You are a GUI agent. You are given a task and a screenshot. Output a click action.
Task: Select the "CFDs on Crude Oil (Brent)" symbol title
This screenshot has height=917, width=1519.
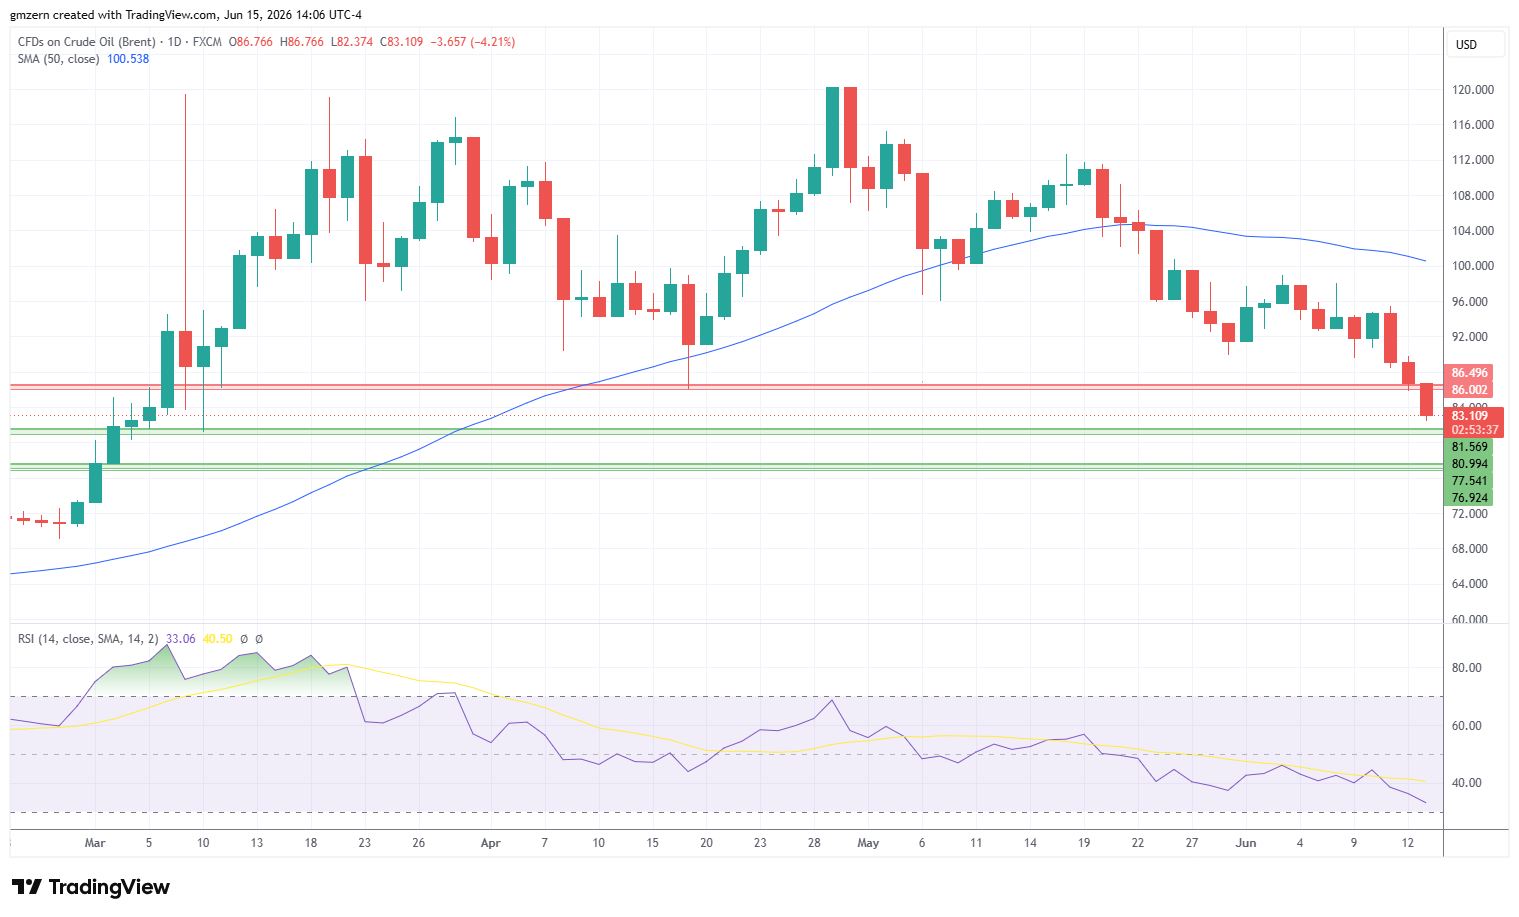87,42
